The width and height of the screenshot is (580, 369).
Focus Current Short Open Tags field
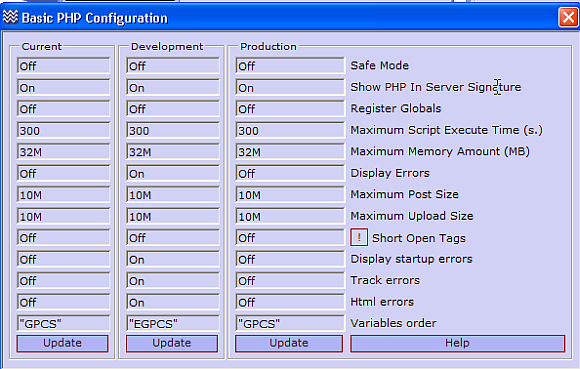click(x=63, y=237)
